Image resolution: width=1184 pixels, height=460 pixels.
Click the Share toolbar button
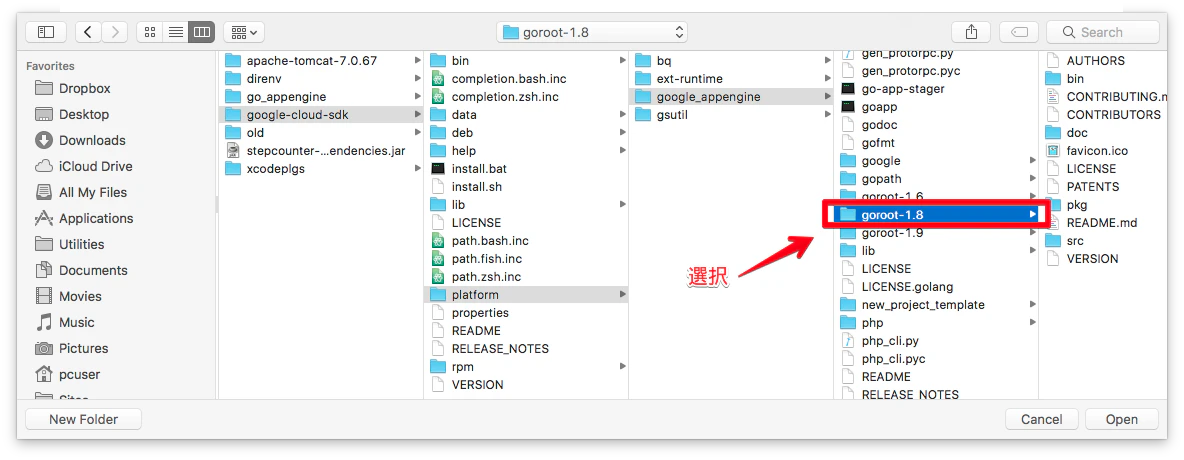(972, 32)
